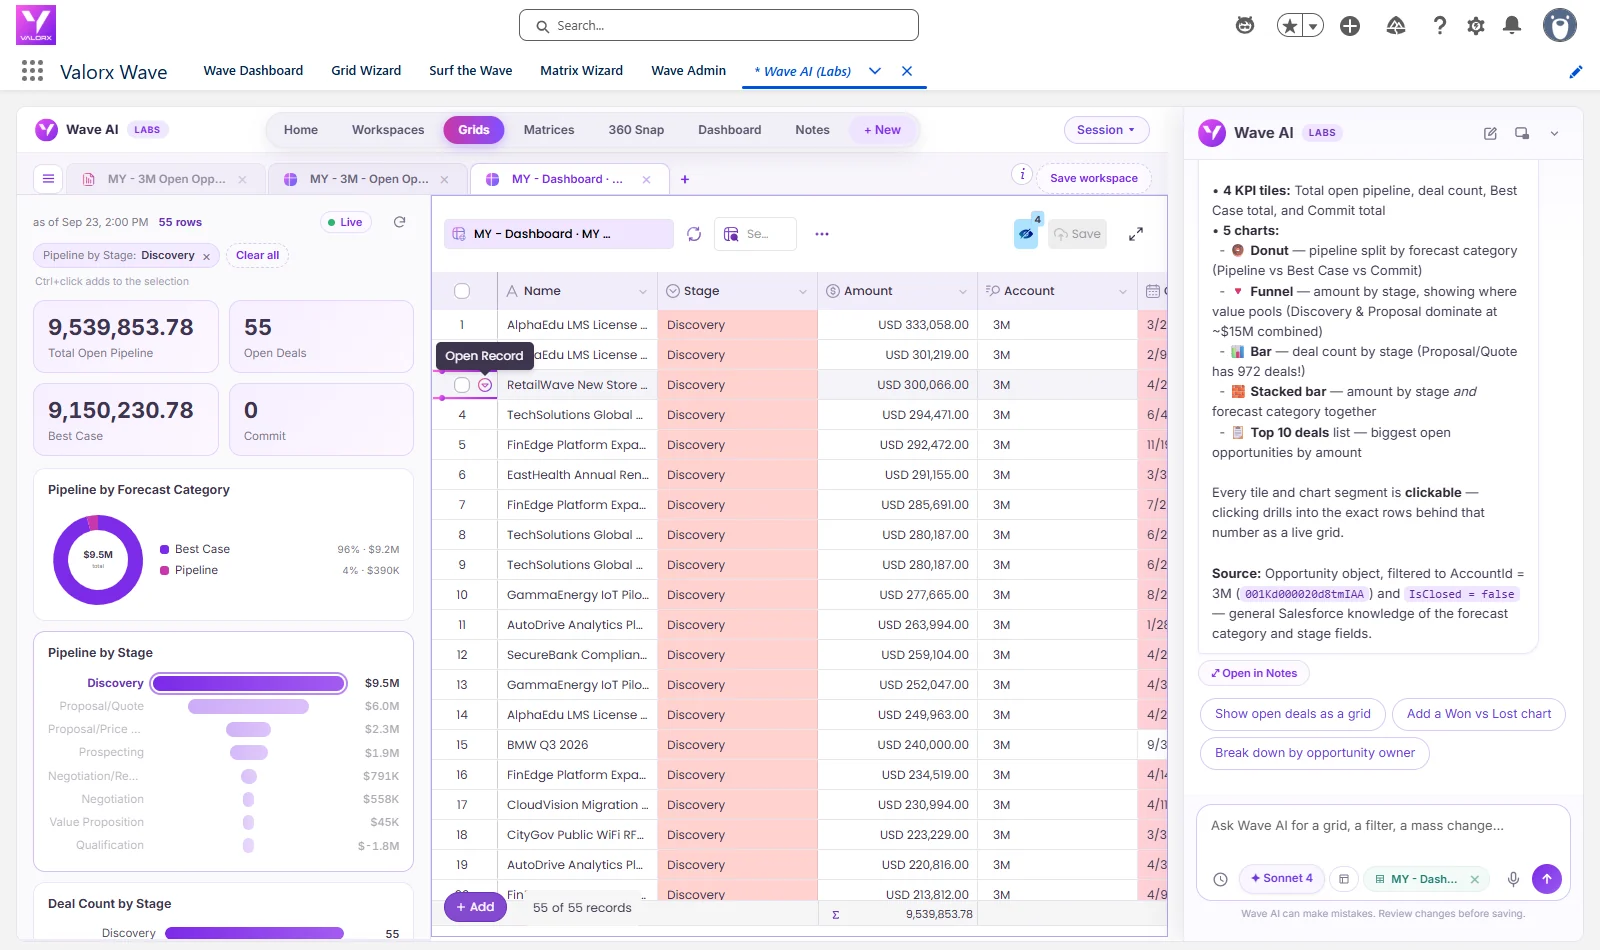Viewport: 1600px width, 950px height.
Task: Open the MY - Dashboard grid selector
Action: click(x=558, y=234)
